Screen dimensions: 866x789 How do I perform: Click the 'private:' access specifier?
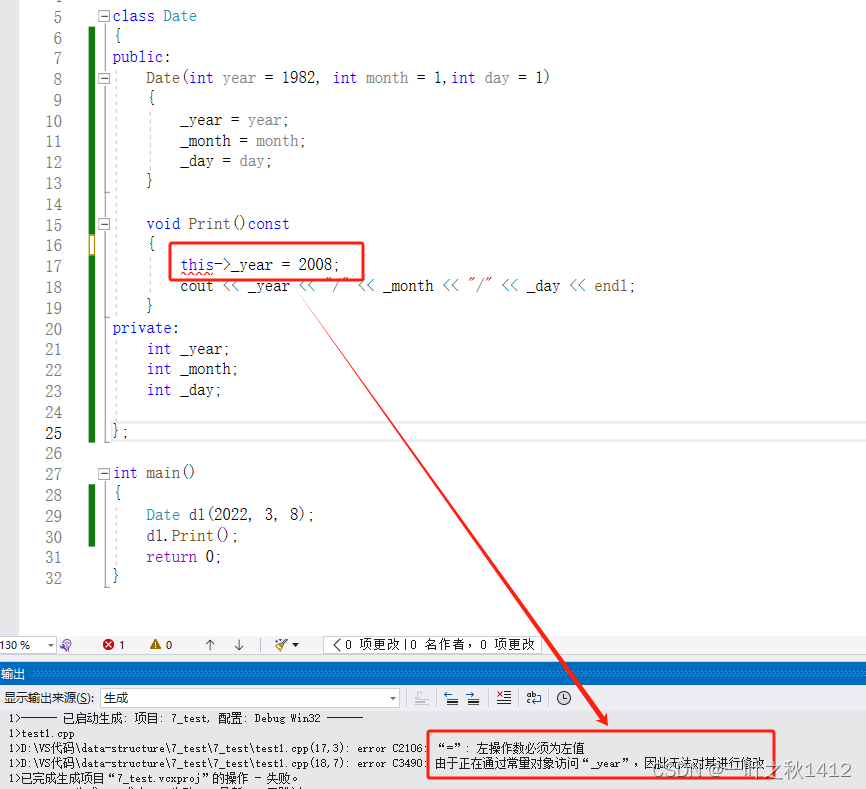point(146,329)
